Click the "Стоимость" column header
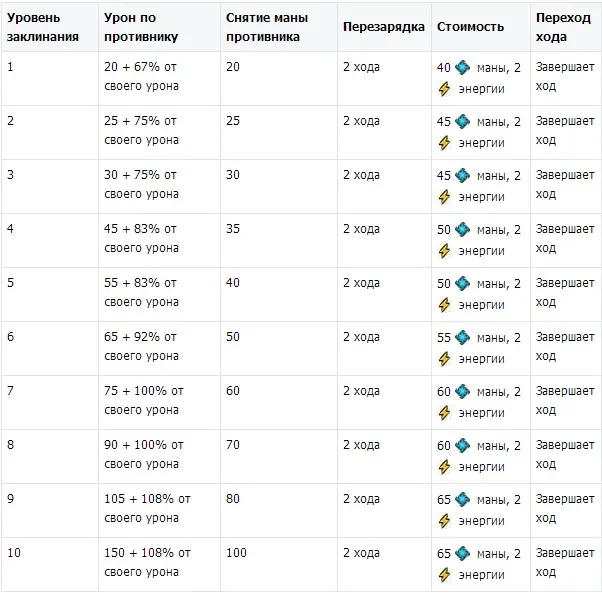602x594 pixels. point(470,28)
